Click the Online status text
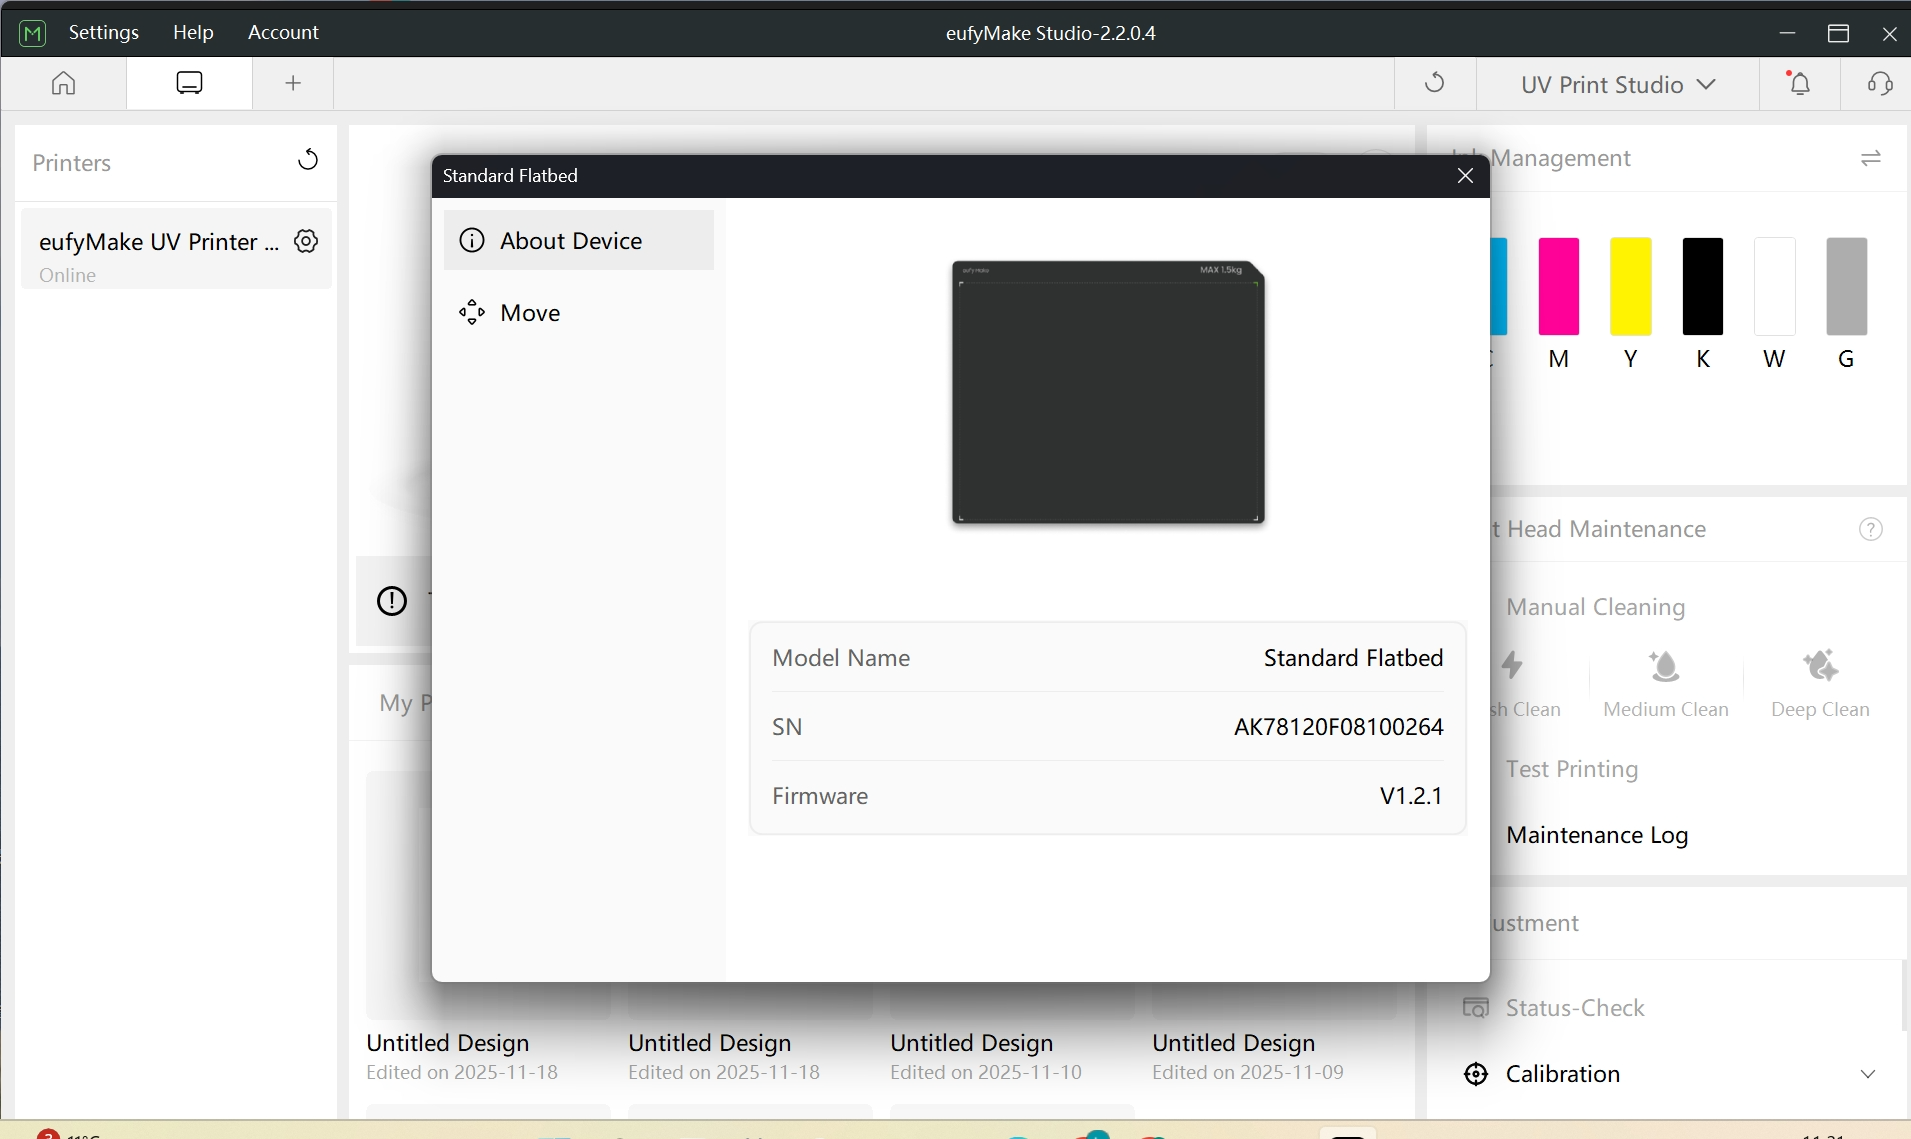The image size is (1911, 1139). 67,275
